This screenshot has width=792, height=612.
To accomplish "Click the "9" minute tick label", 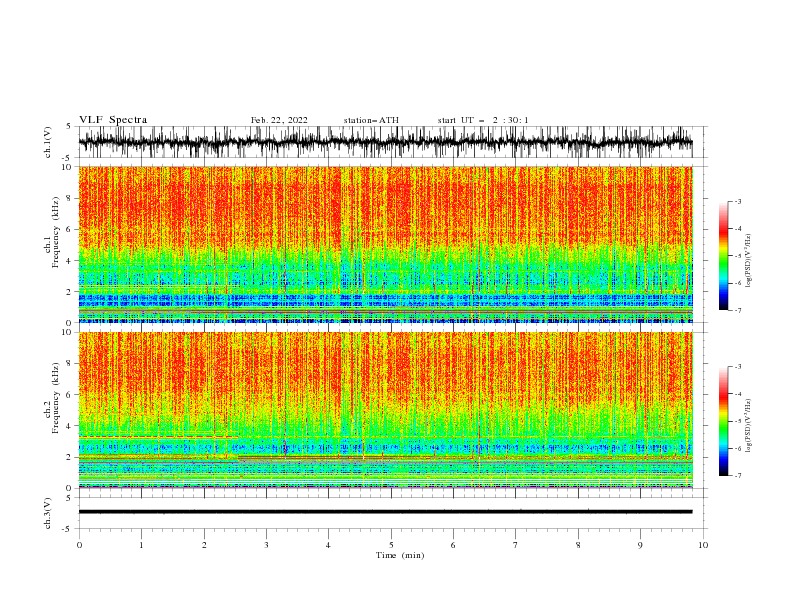I will coord(640,545).
